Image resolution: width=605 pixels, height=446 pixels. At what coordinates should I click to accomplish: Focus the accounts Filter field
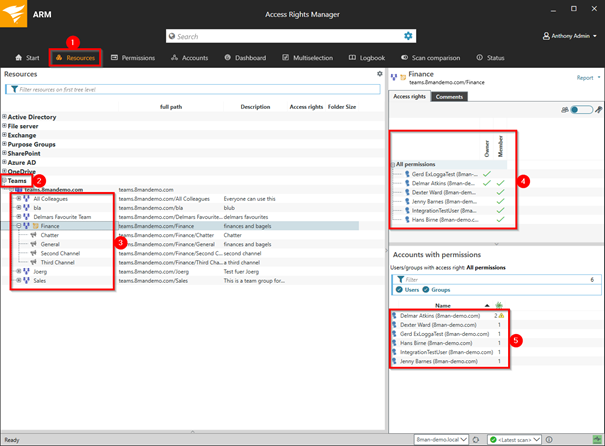[x=496, y=279]
